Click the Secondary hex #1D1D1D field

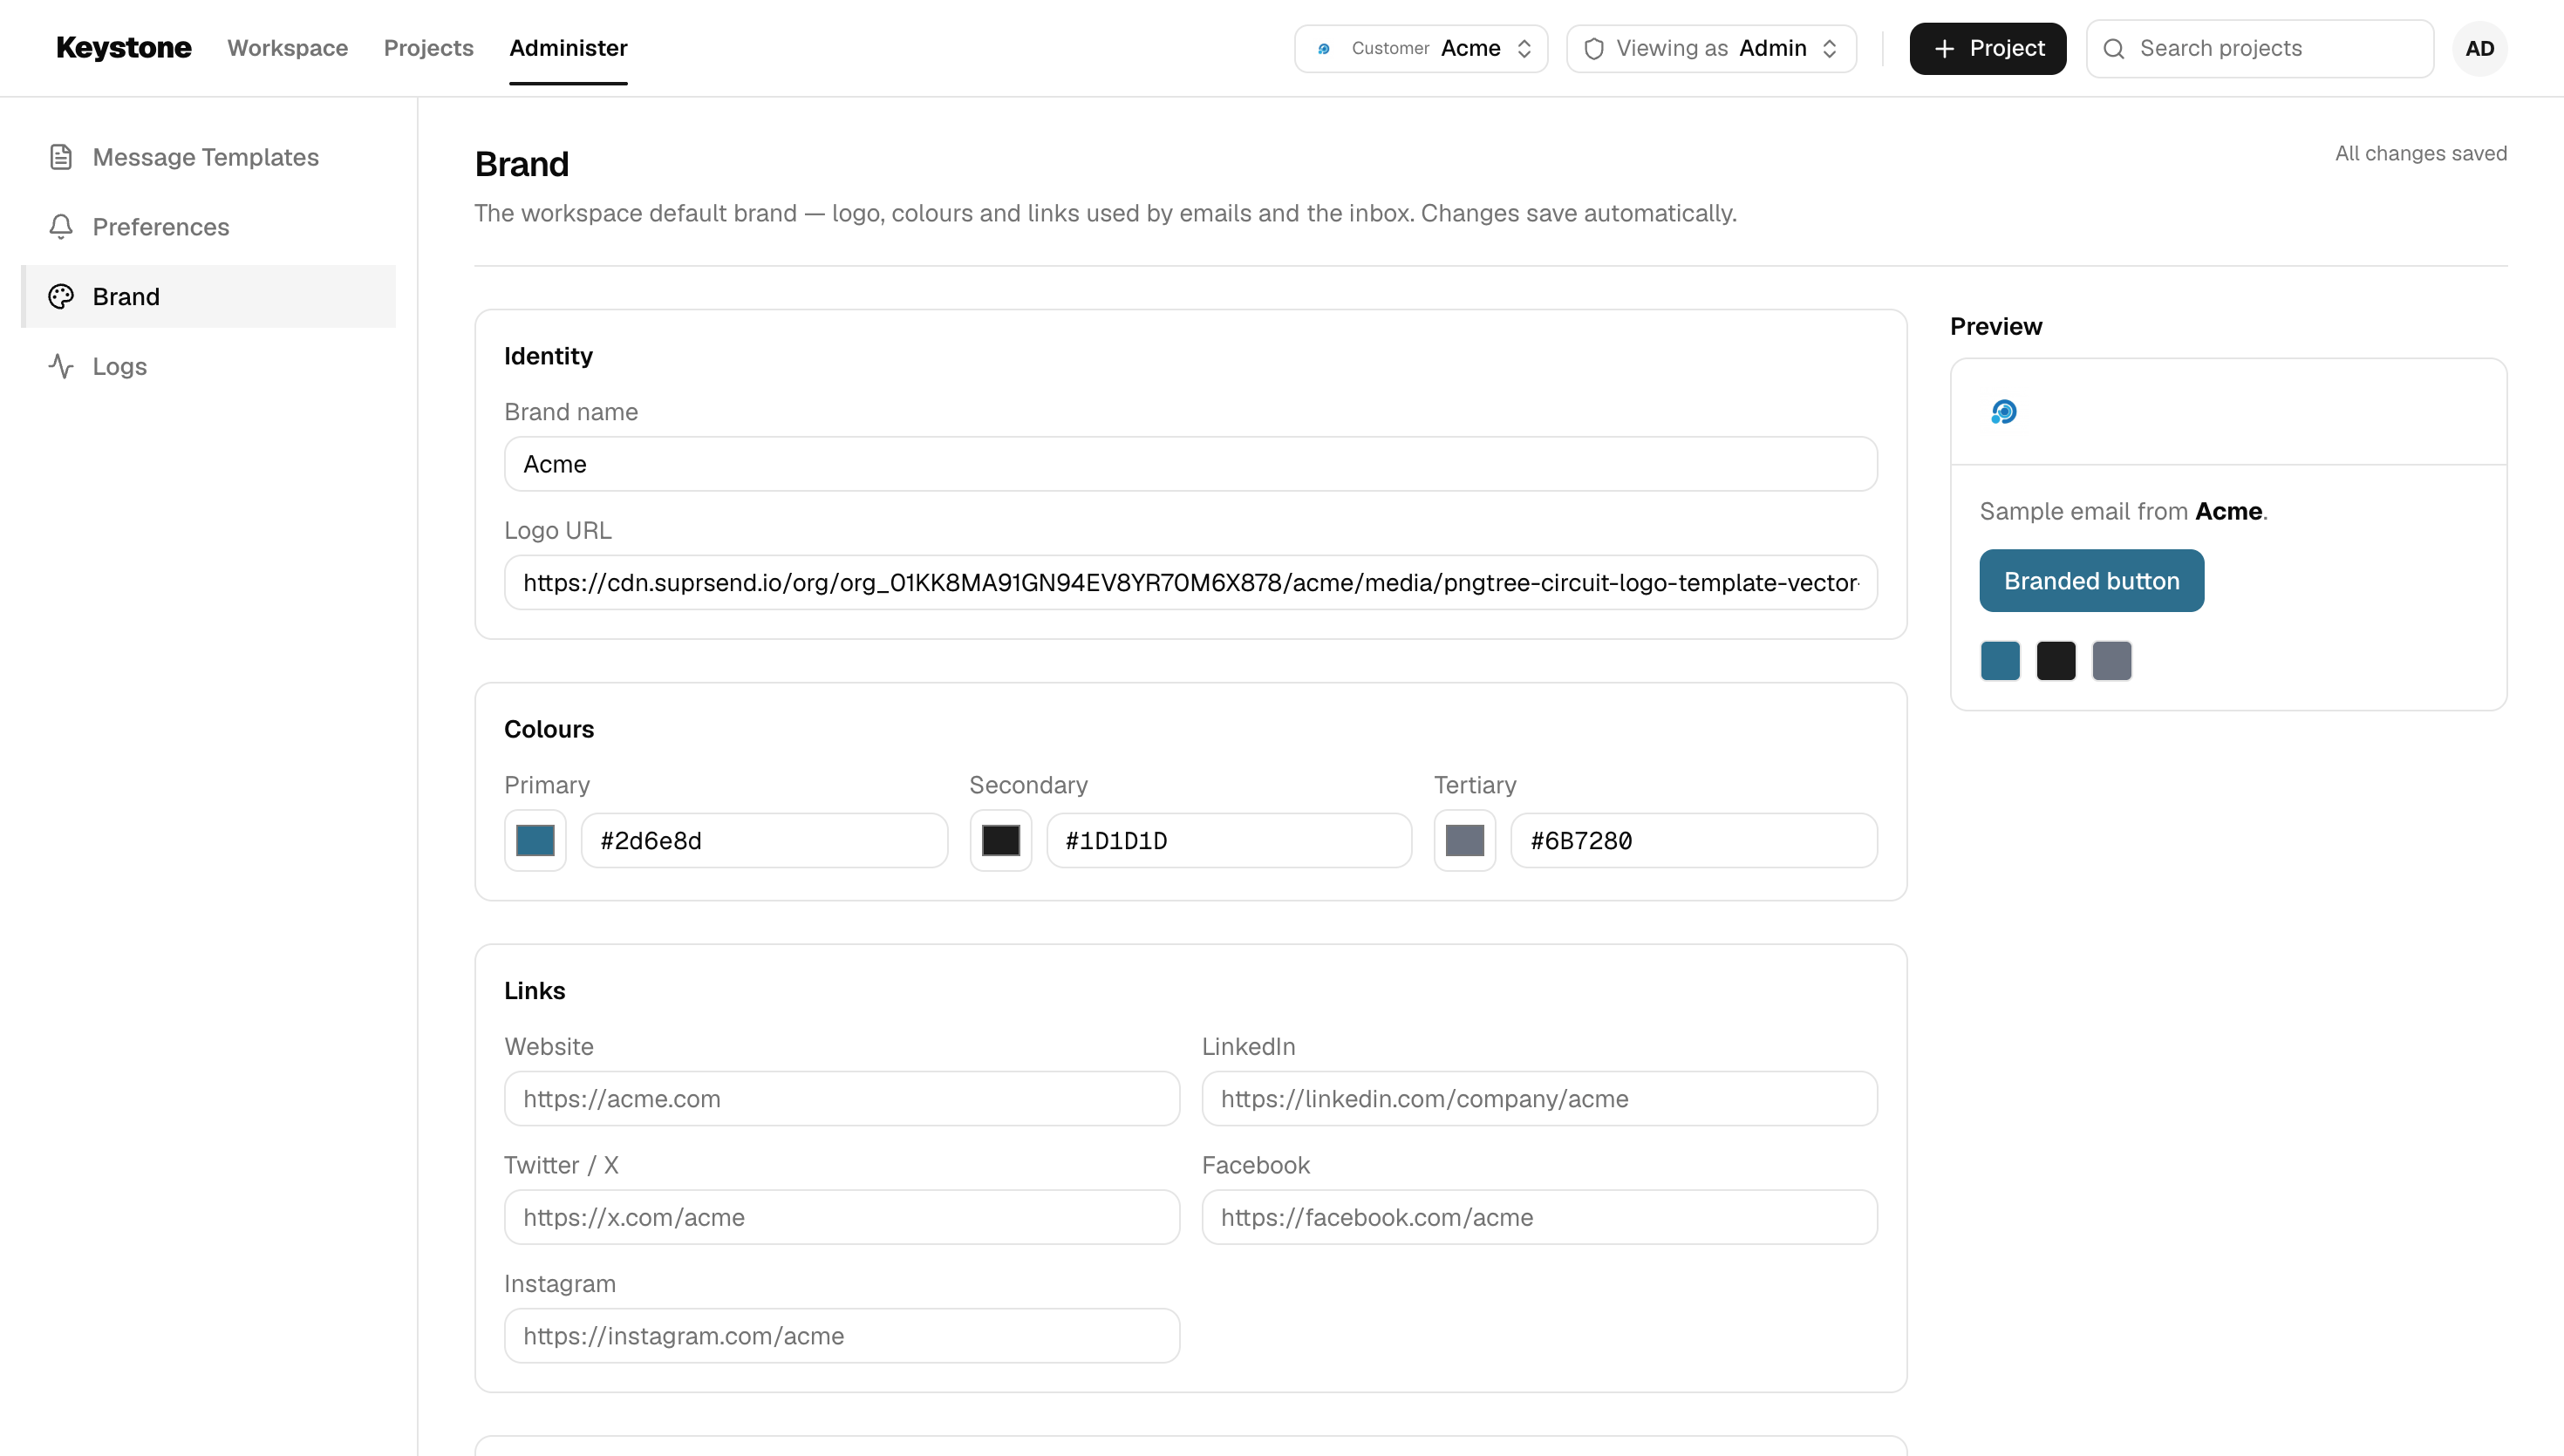coord(1229,840)
